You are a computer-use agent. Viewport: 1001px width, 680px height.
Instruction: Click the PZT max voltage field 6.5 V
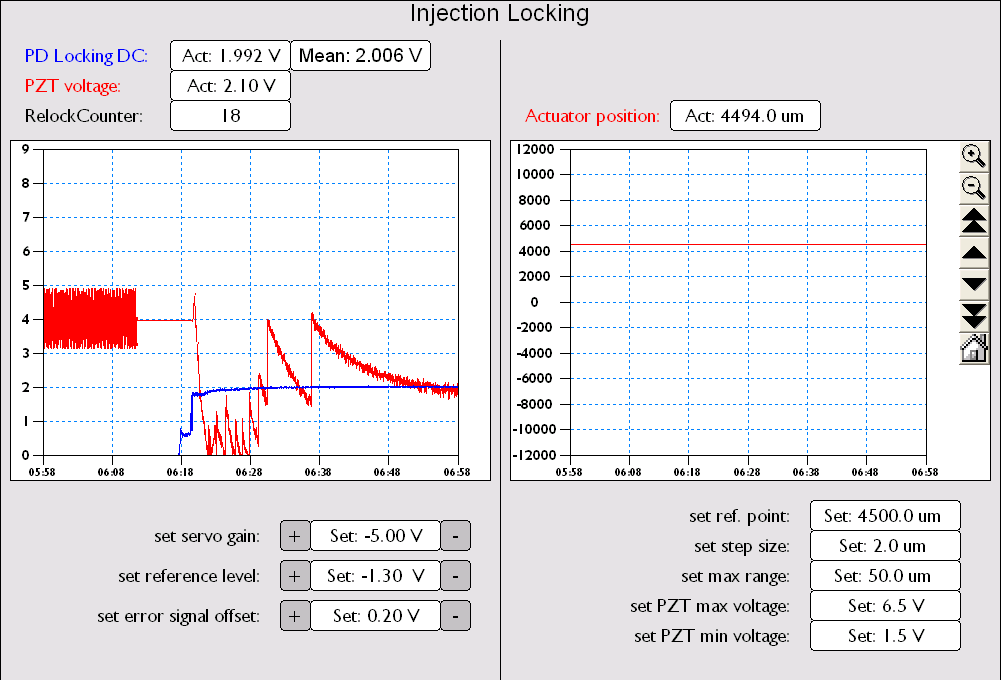[x=885, y=606]
